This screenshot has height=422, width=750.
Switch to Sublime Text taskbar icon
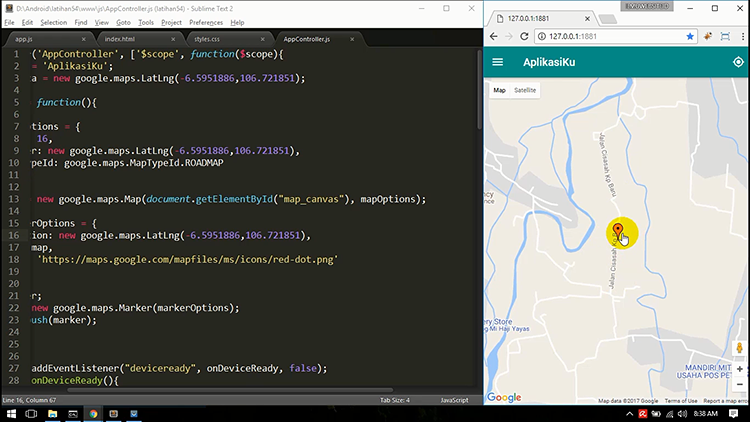tap(114, 413)
